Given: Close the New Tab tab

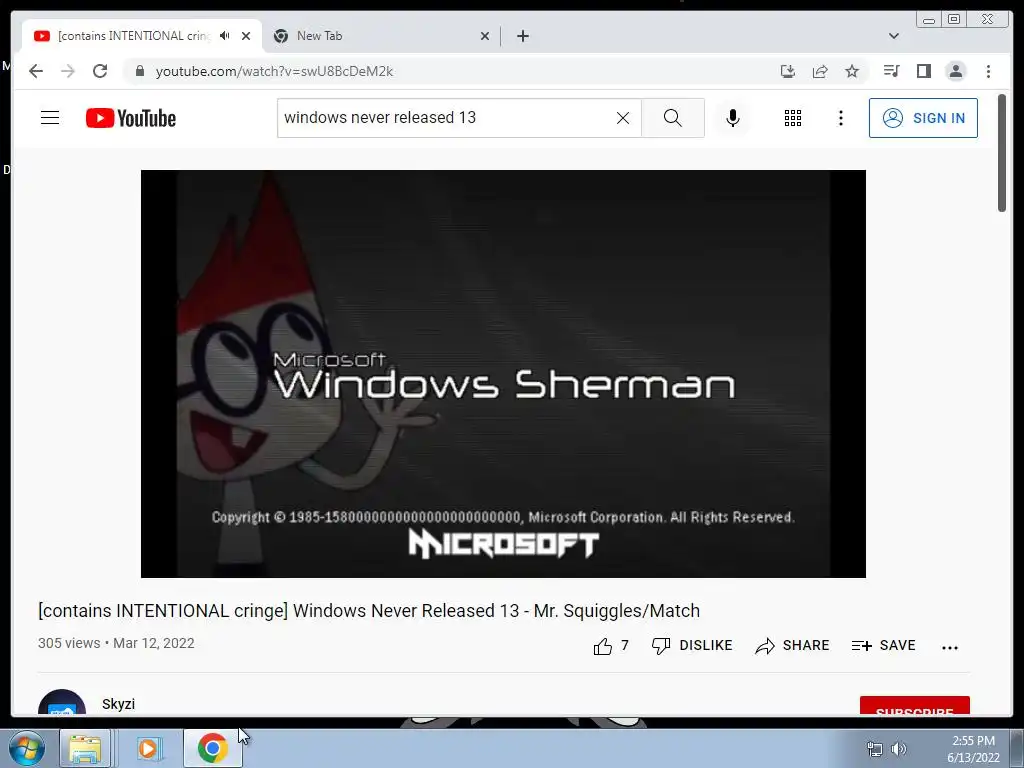Looking at the screenshot, I should point(485,36).
